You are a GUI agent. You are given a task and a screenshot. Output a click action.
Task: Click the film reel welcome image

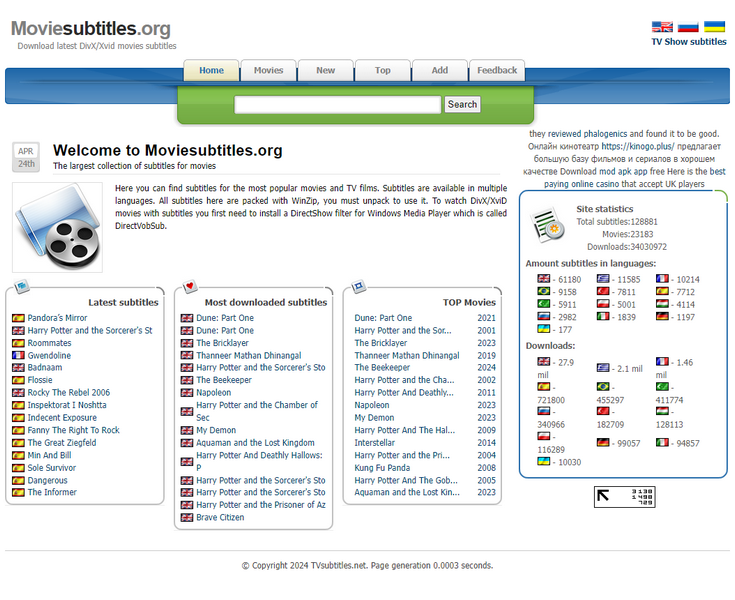(x=57, y=227)
